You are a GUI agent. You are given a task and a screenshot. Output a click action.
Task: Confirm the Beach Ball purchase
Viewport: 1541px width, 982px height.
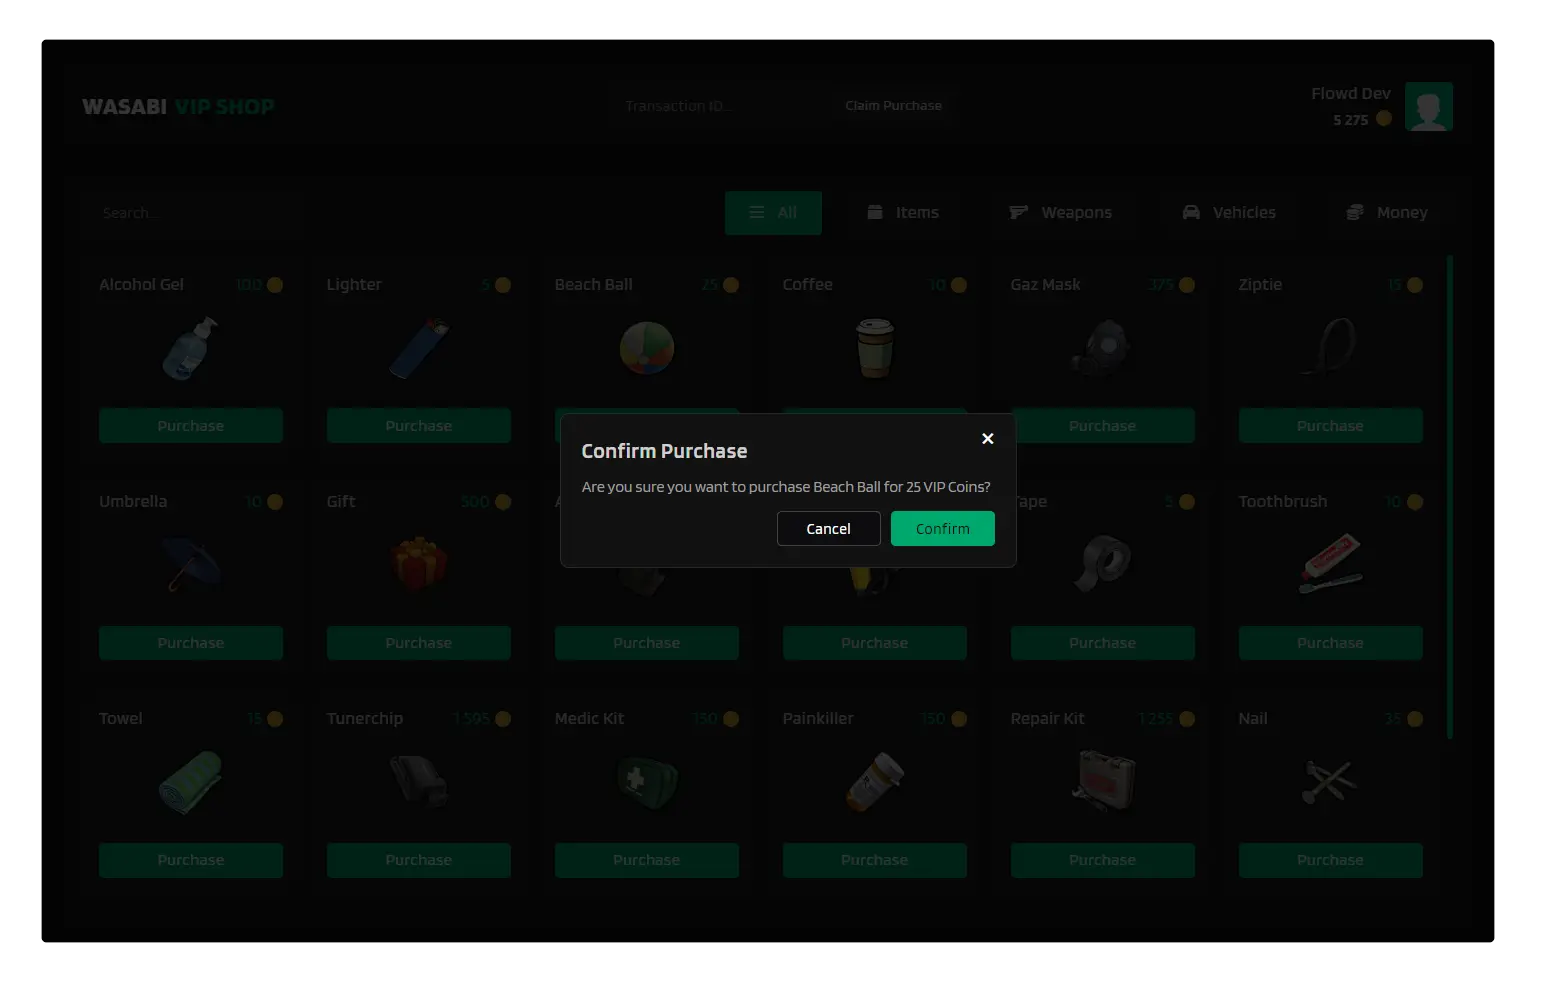tap(942, 528)
